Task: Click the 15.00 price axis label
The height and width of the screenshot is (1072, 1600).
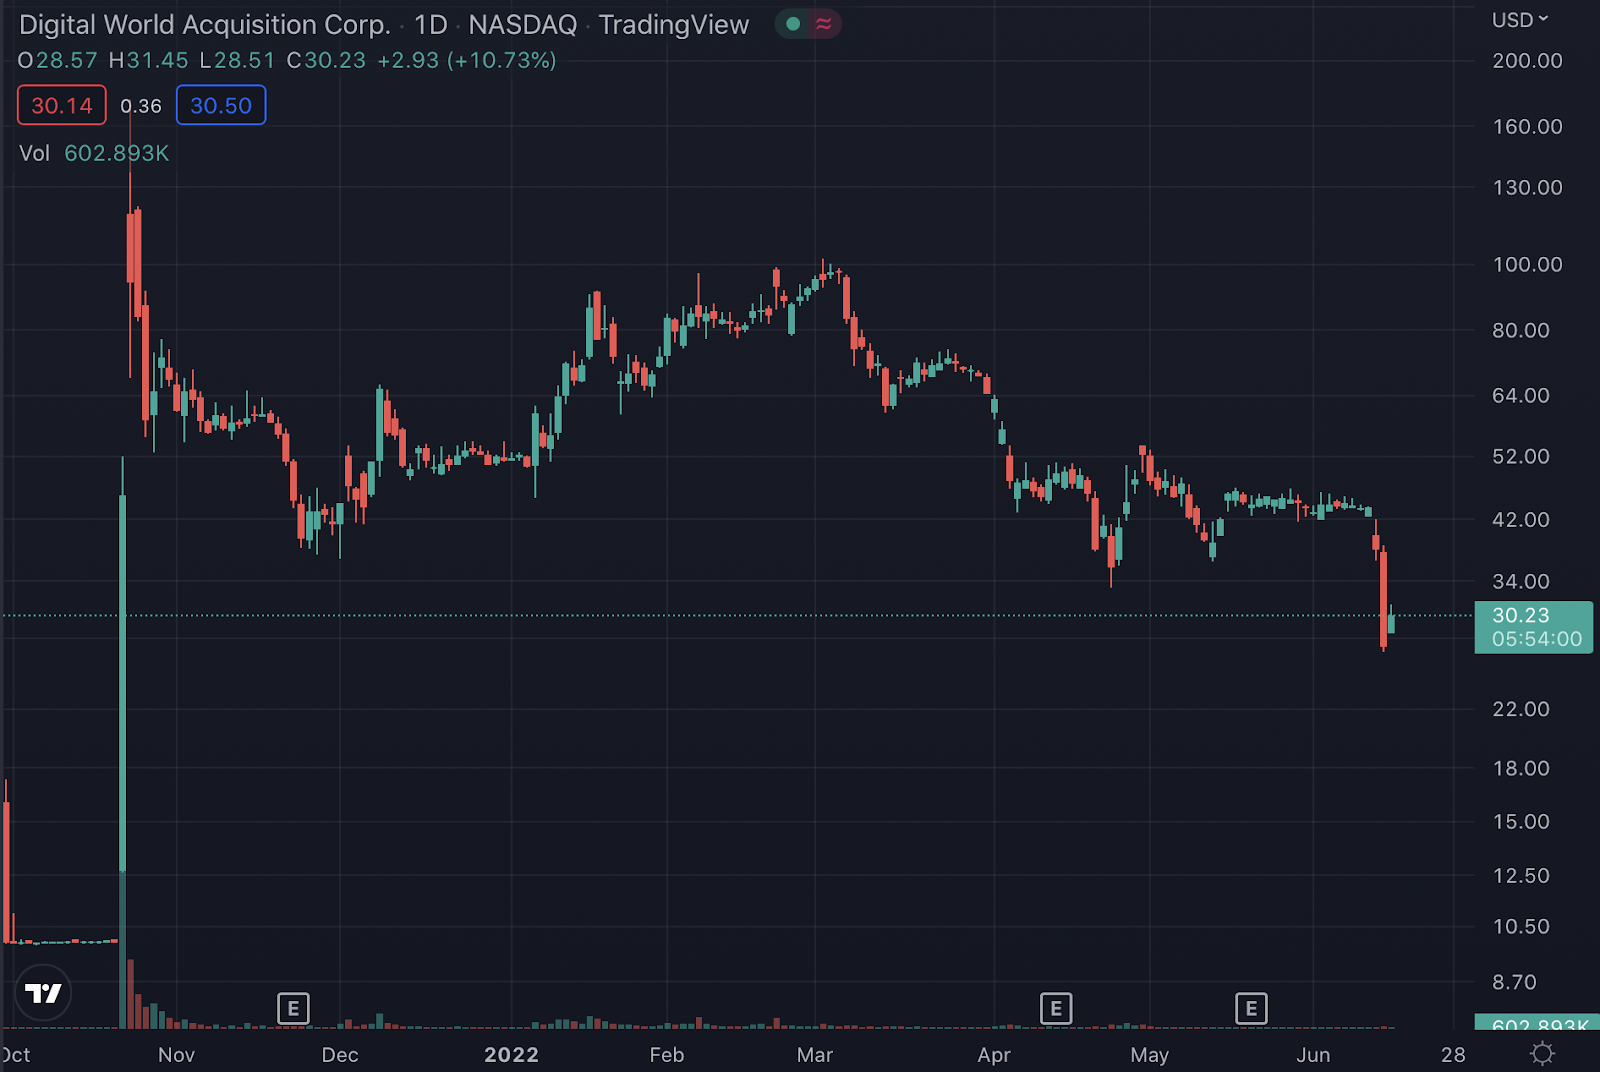Action: 1521,822
